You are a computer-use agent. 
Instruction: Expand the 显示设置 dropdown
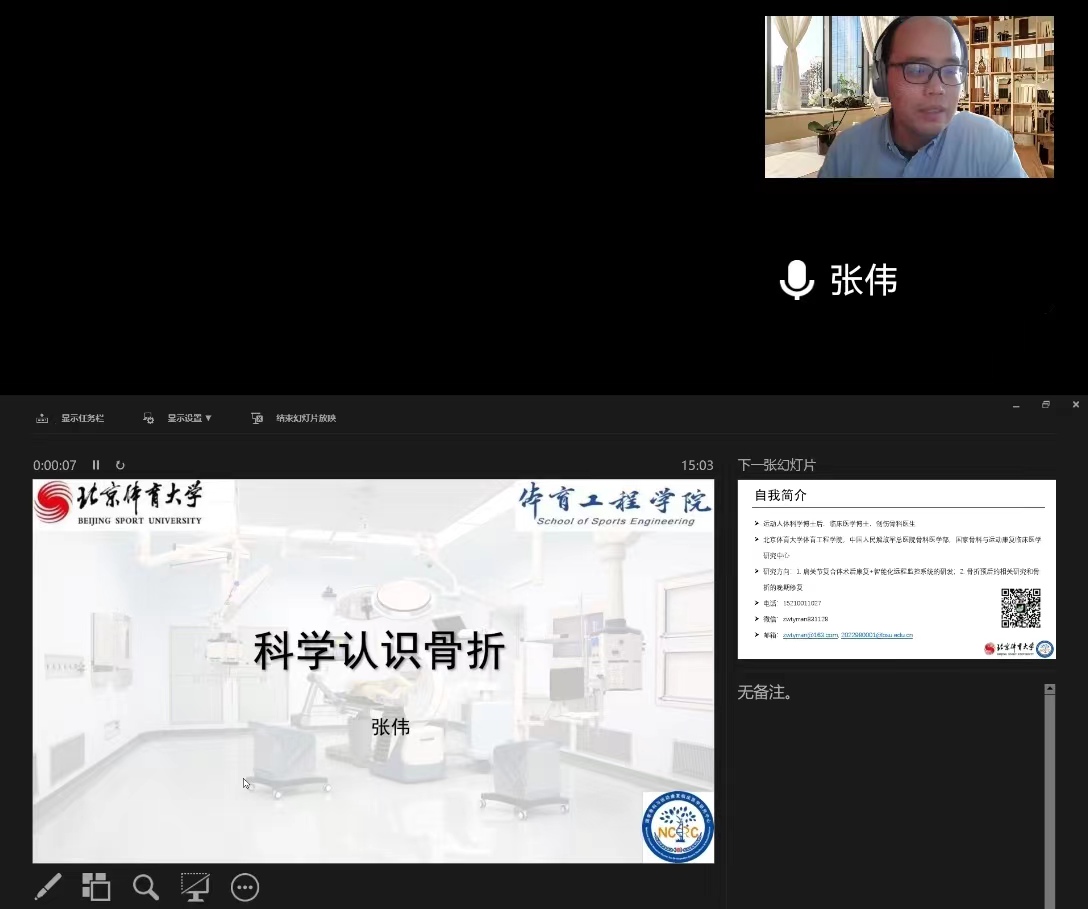[178, 418]
